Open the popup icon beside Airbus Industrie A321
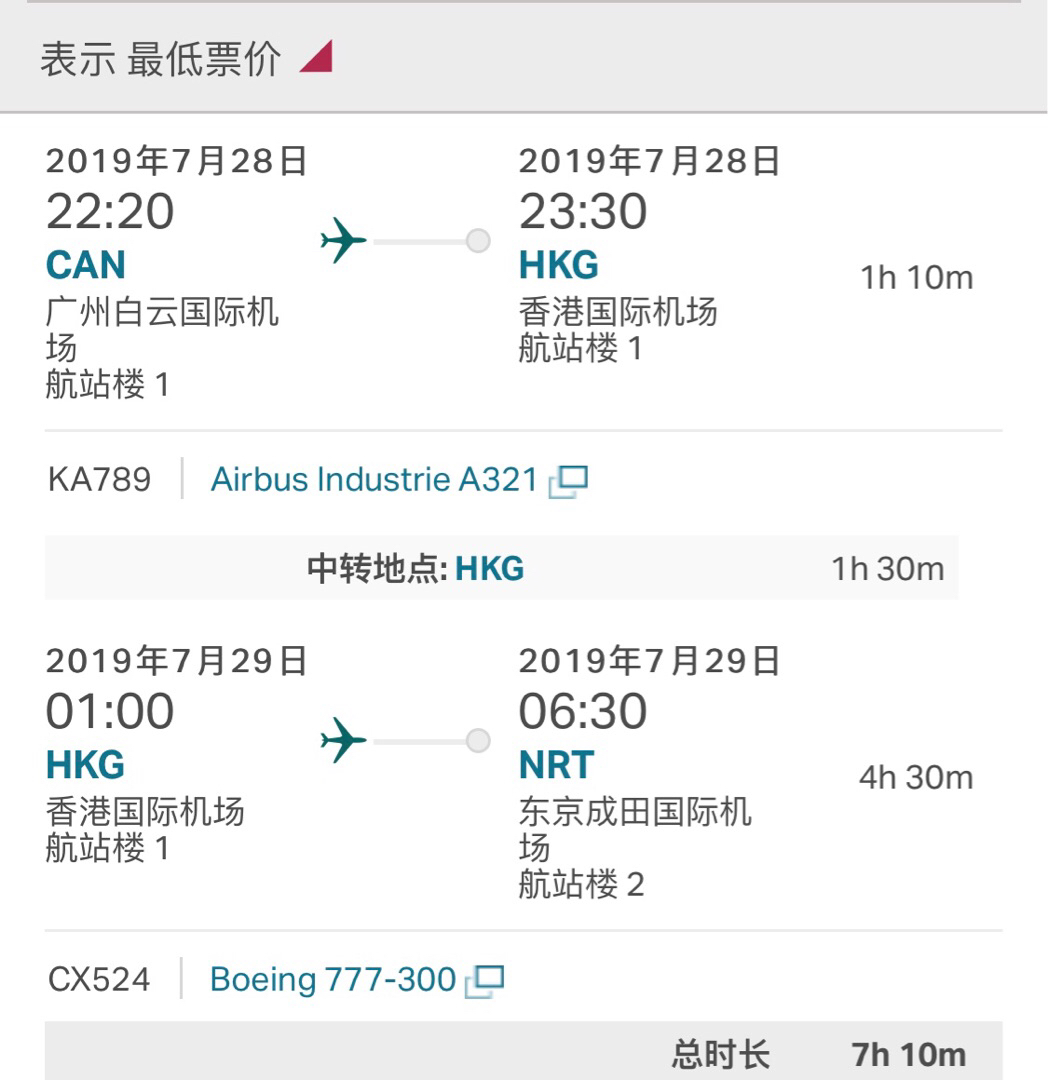1048x1080 pixels. [568, 482]
